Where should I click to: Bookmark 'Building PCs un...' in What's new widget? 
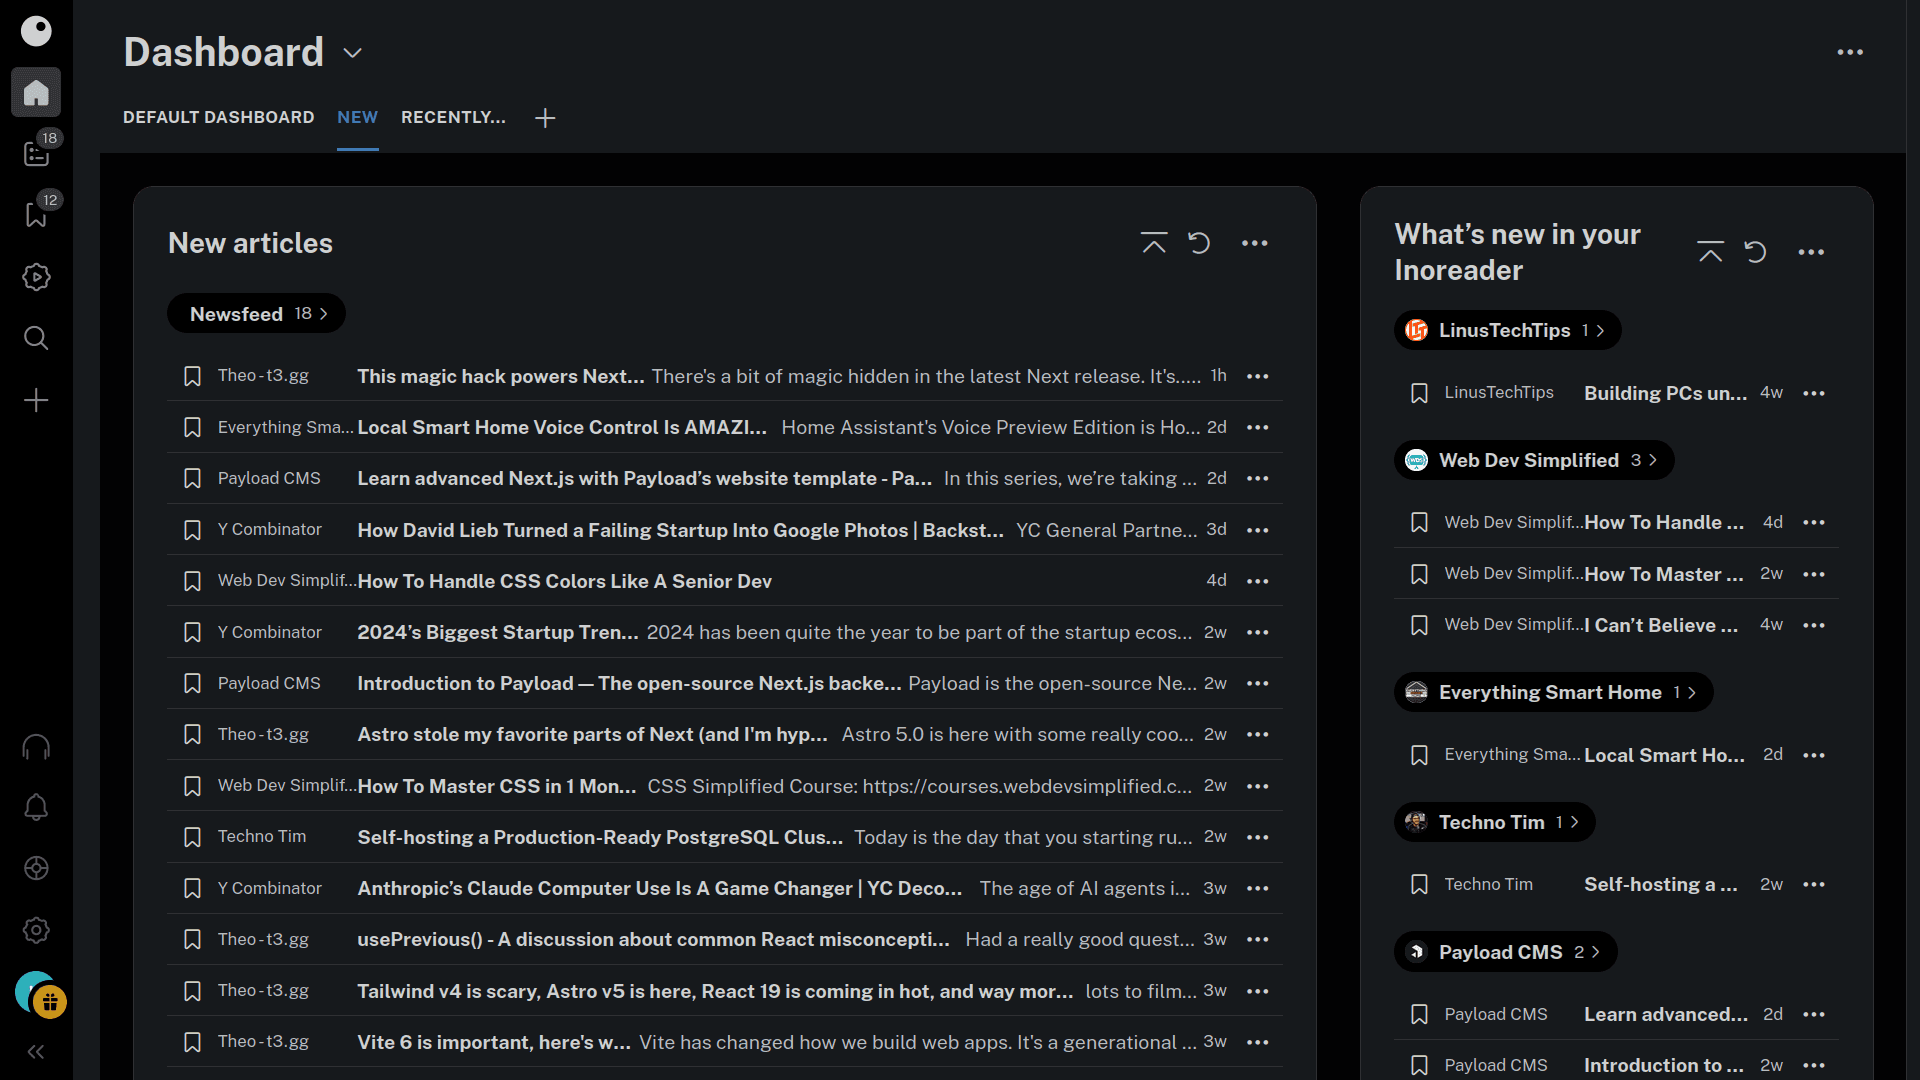(1419, 393)
